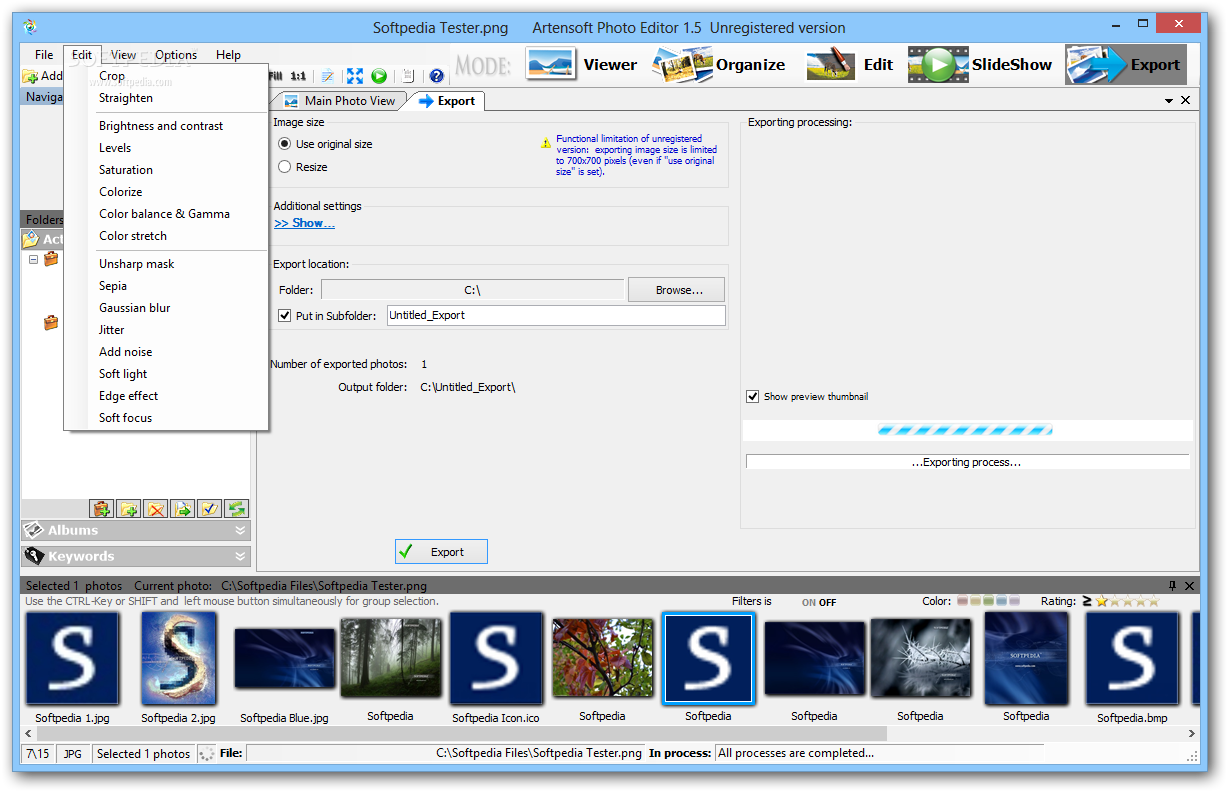Click the Keywords panel tag icon
Image resolution: width=1228 pixels, height=792 pixels.
pos(34,556)
